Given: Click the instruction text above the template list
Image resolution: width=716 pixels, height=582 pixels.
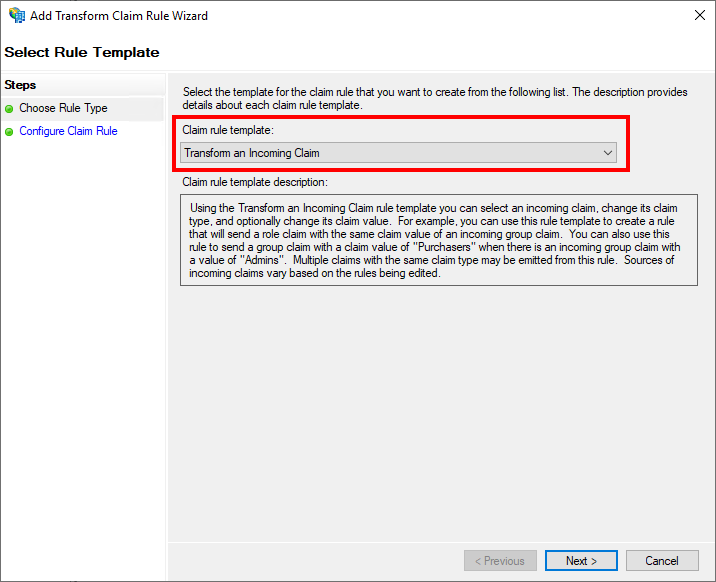Looking at the screenshot, I should click(435, 98).
